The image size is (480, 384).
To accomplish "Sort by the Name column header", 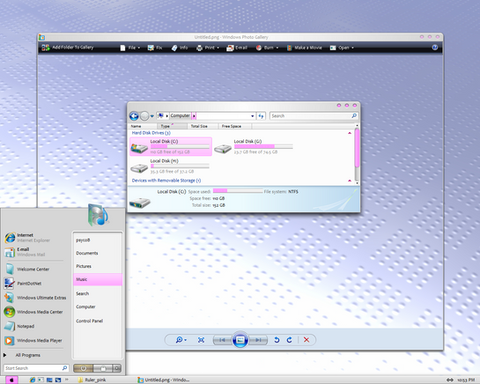I will 143,126.
